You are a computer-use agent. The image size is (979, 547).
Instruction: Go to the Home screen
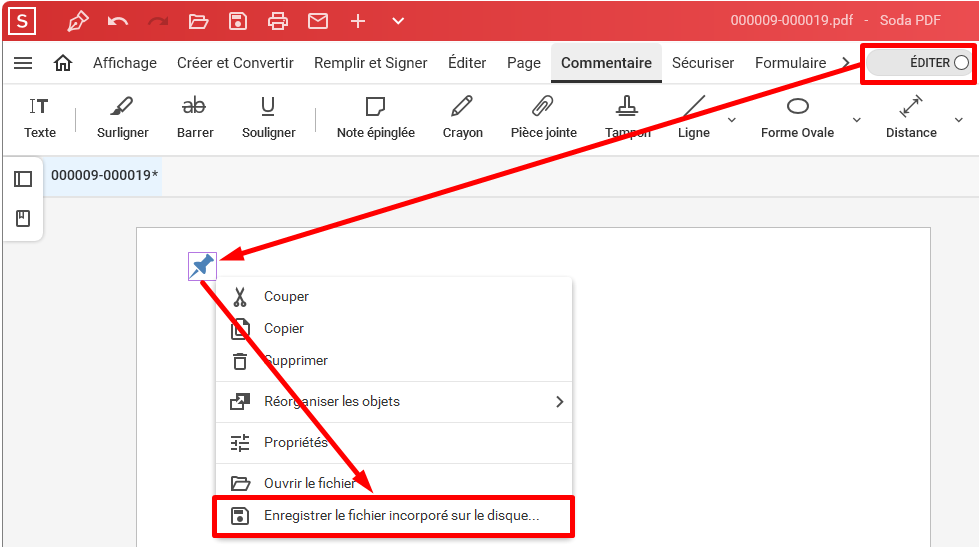point(63,63)
